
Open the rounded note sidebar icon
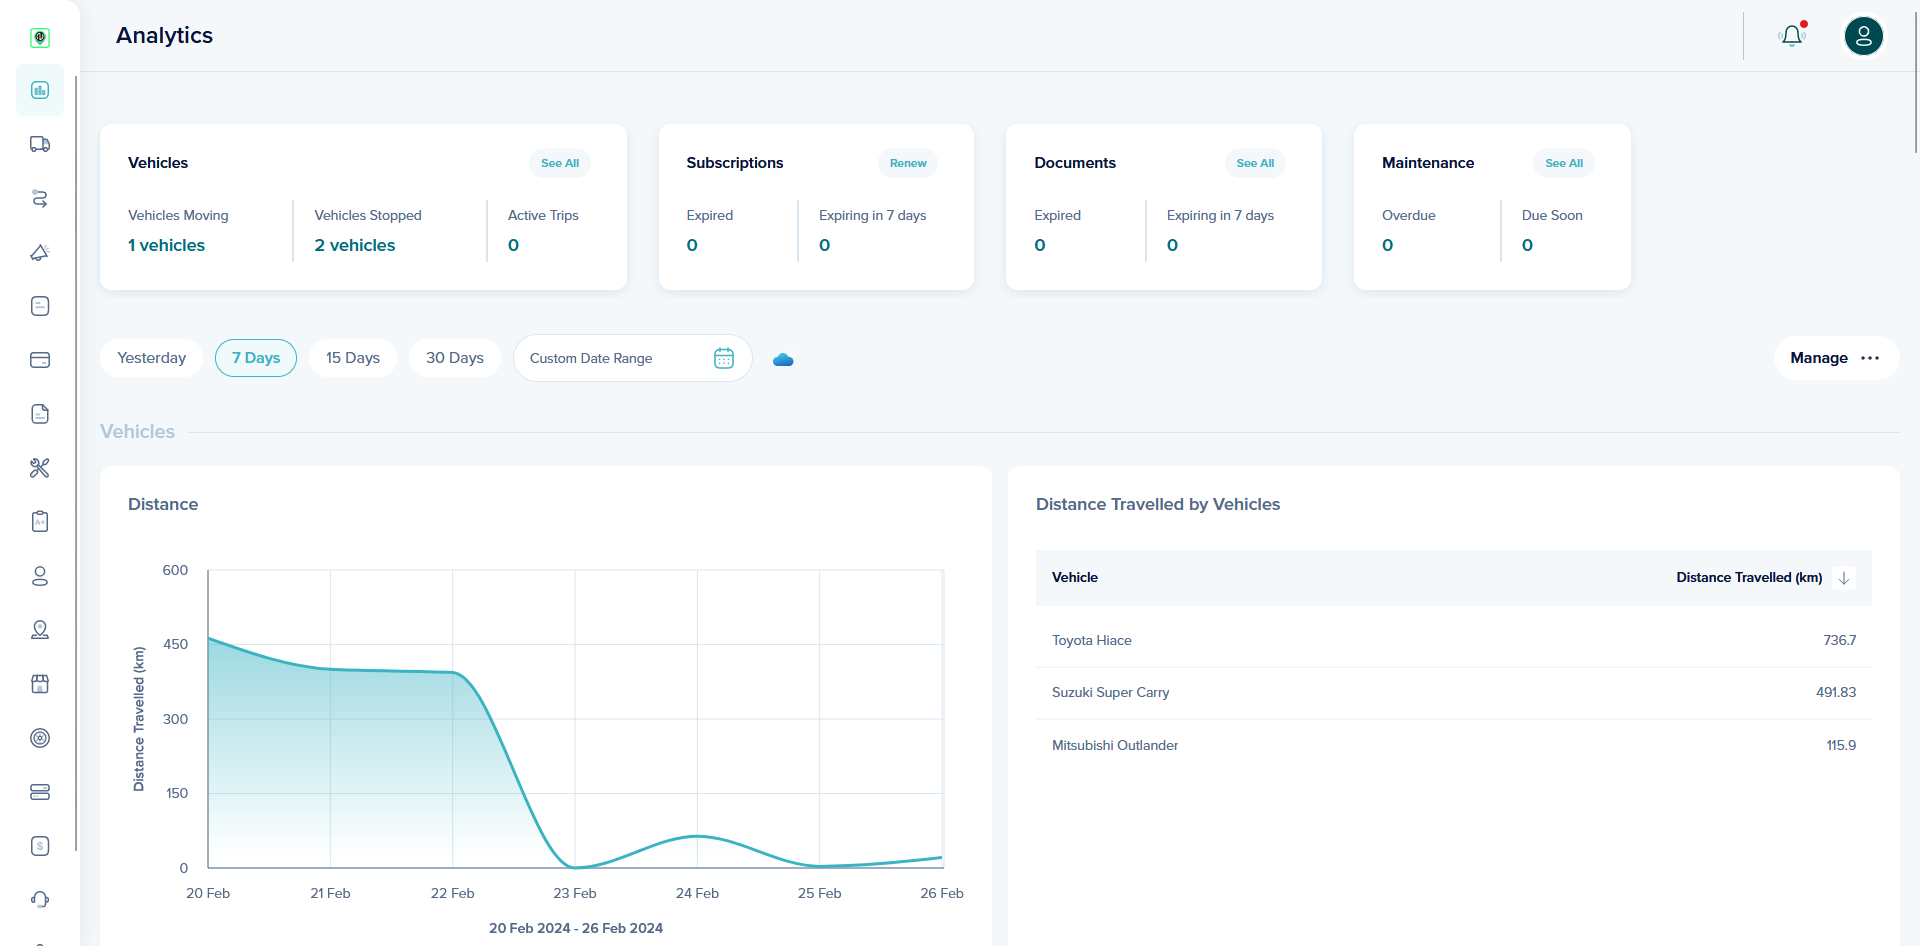(x=40, y=306)
